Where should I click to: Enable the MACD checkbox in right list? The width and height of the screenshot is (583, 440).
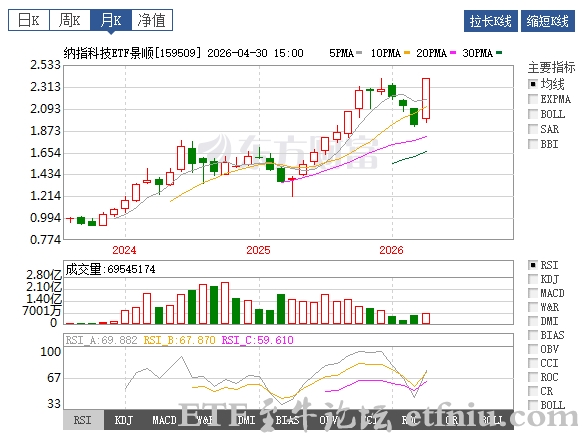tap(533, 293)
